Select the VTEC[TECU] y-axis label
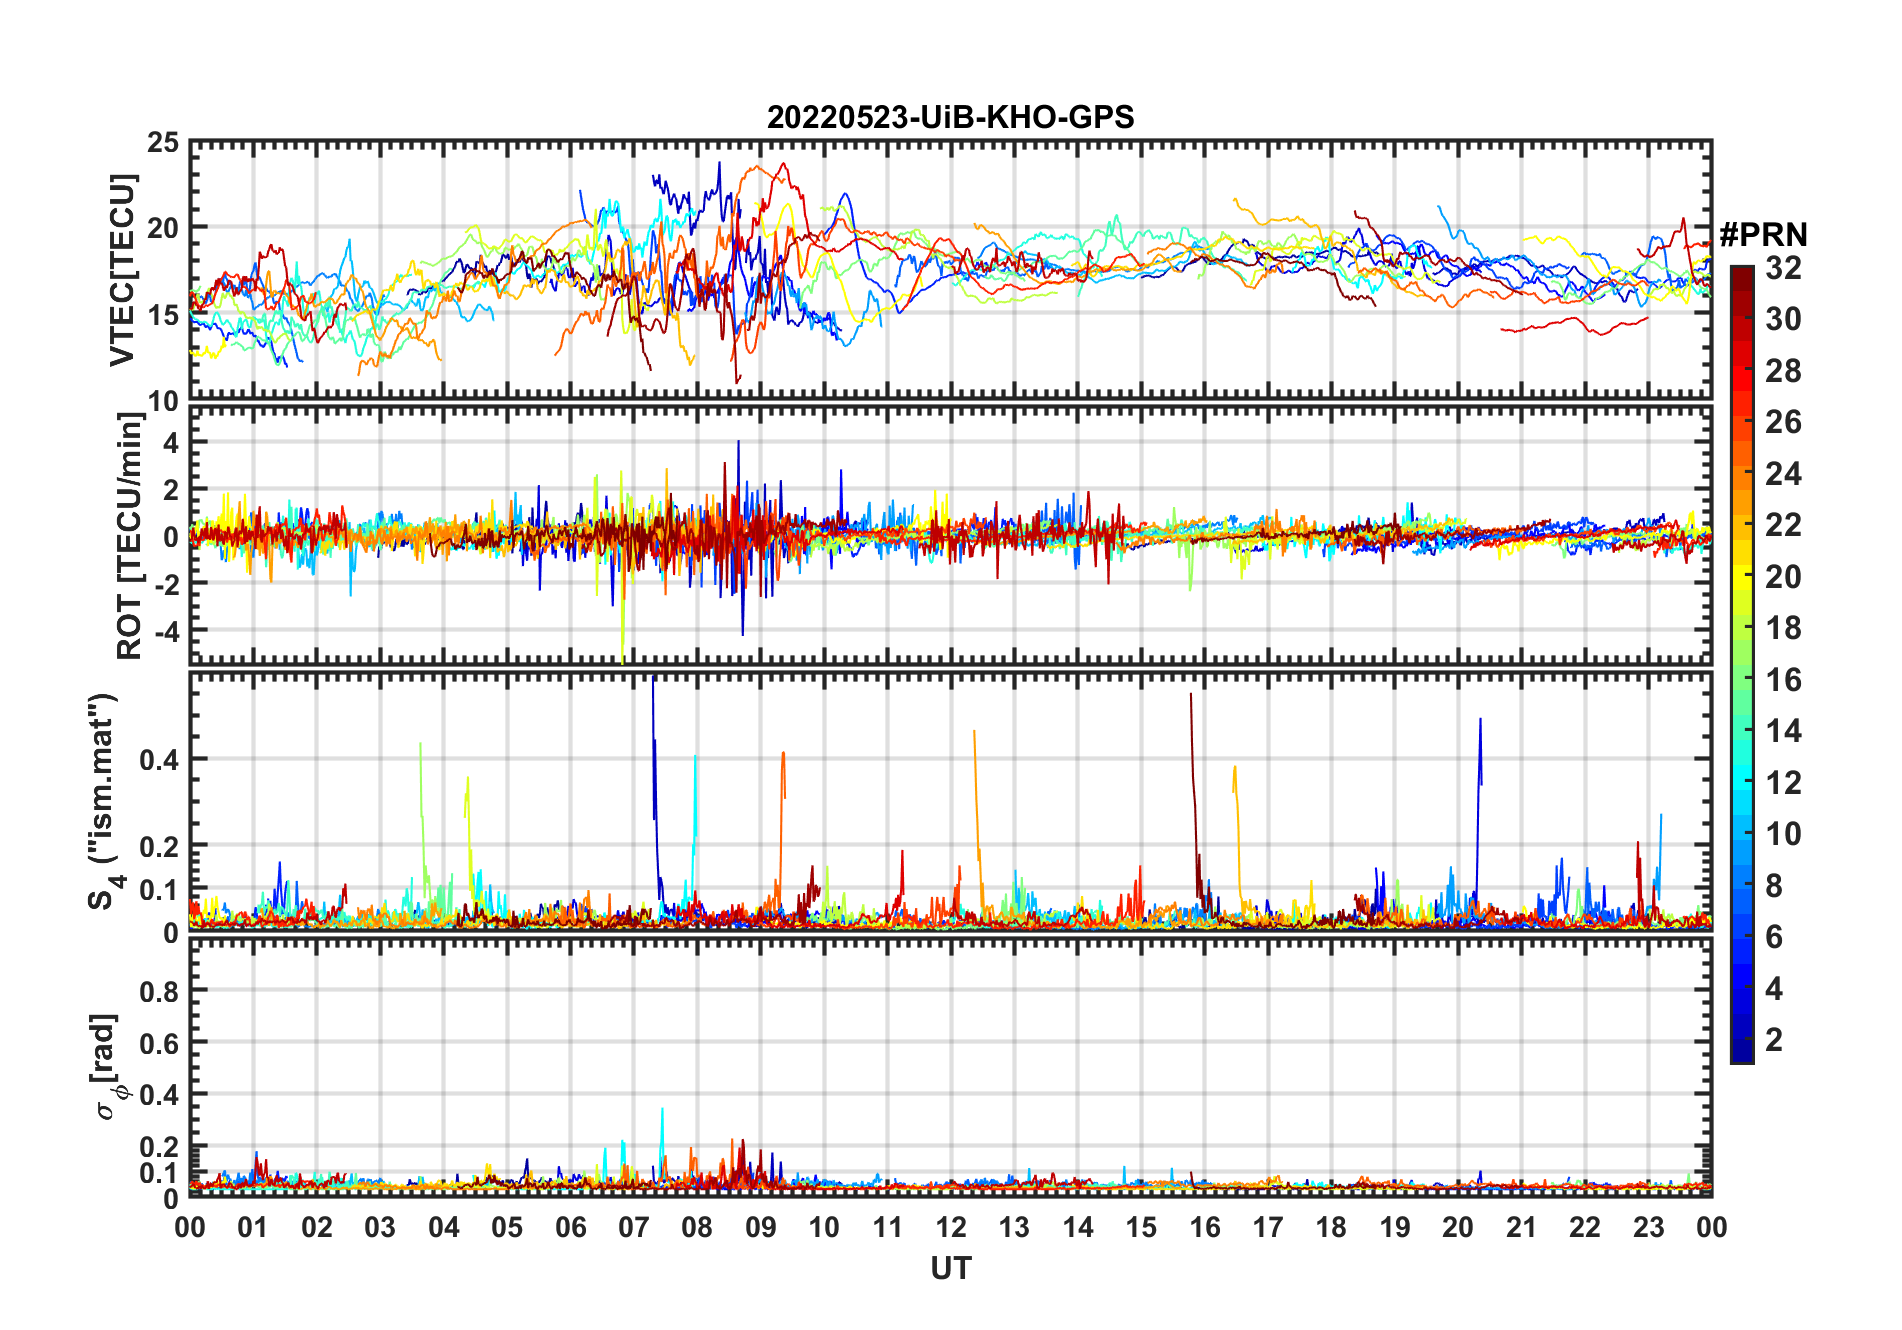Viewport: 1902px width, 1330px height. coord(123,270)
